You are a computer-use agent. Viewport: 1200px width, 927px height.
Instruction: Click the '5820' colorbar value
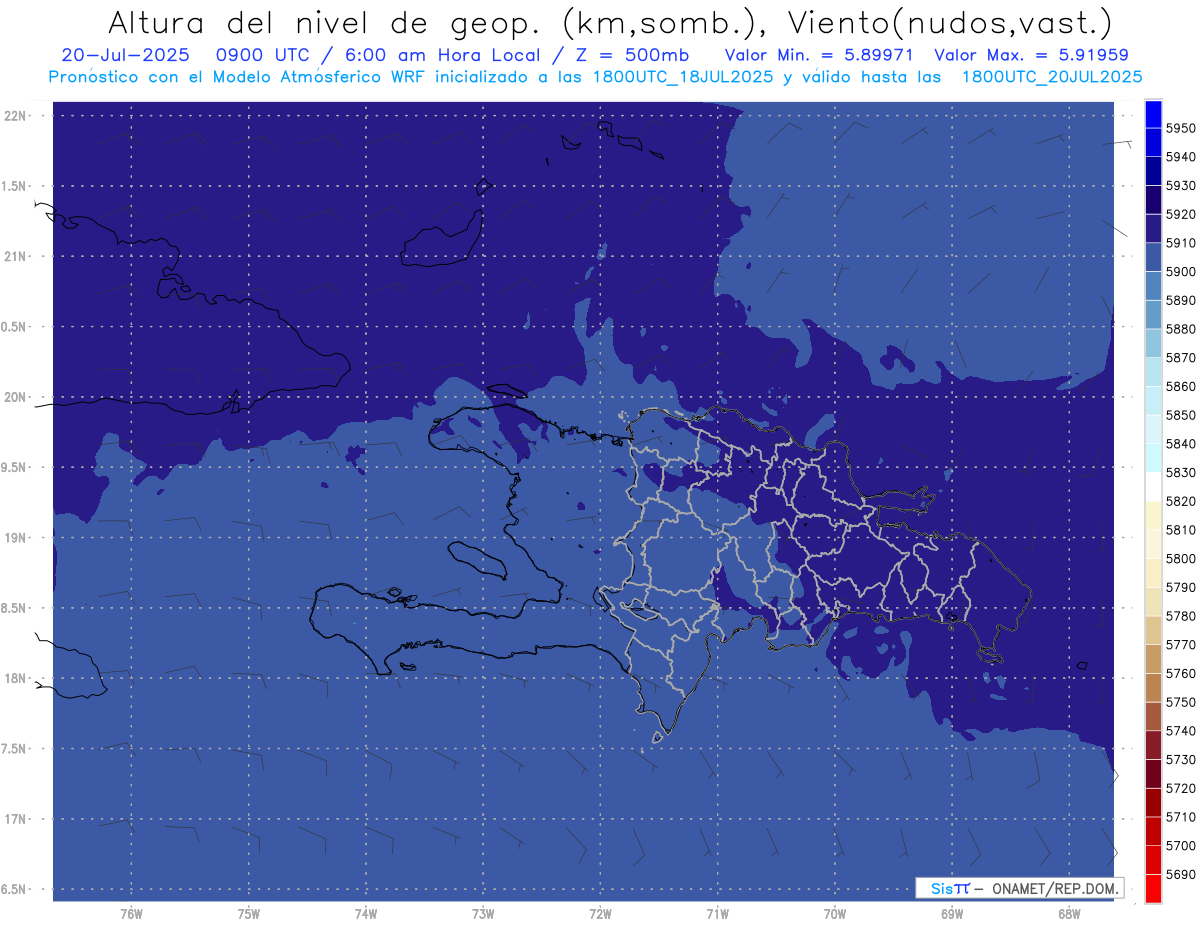(1181, 501)
